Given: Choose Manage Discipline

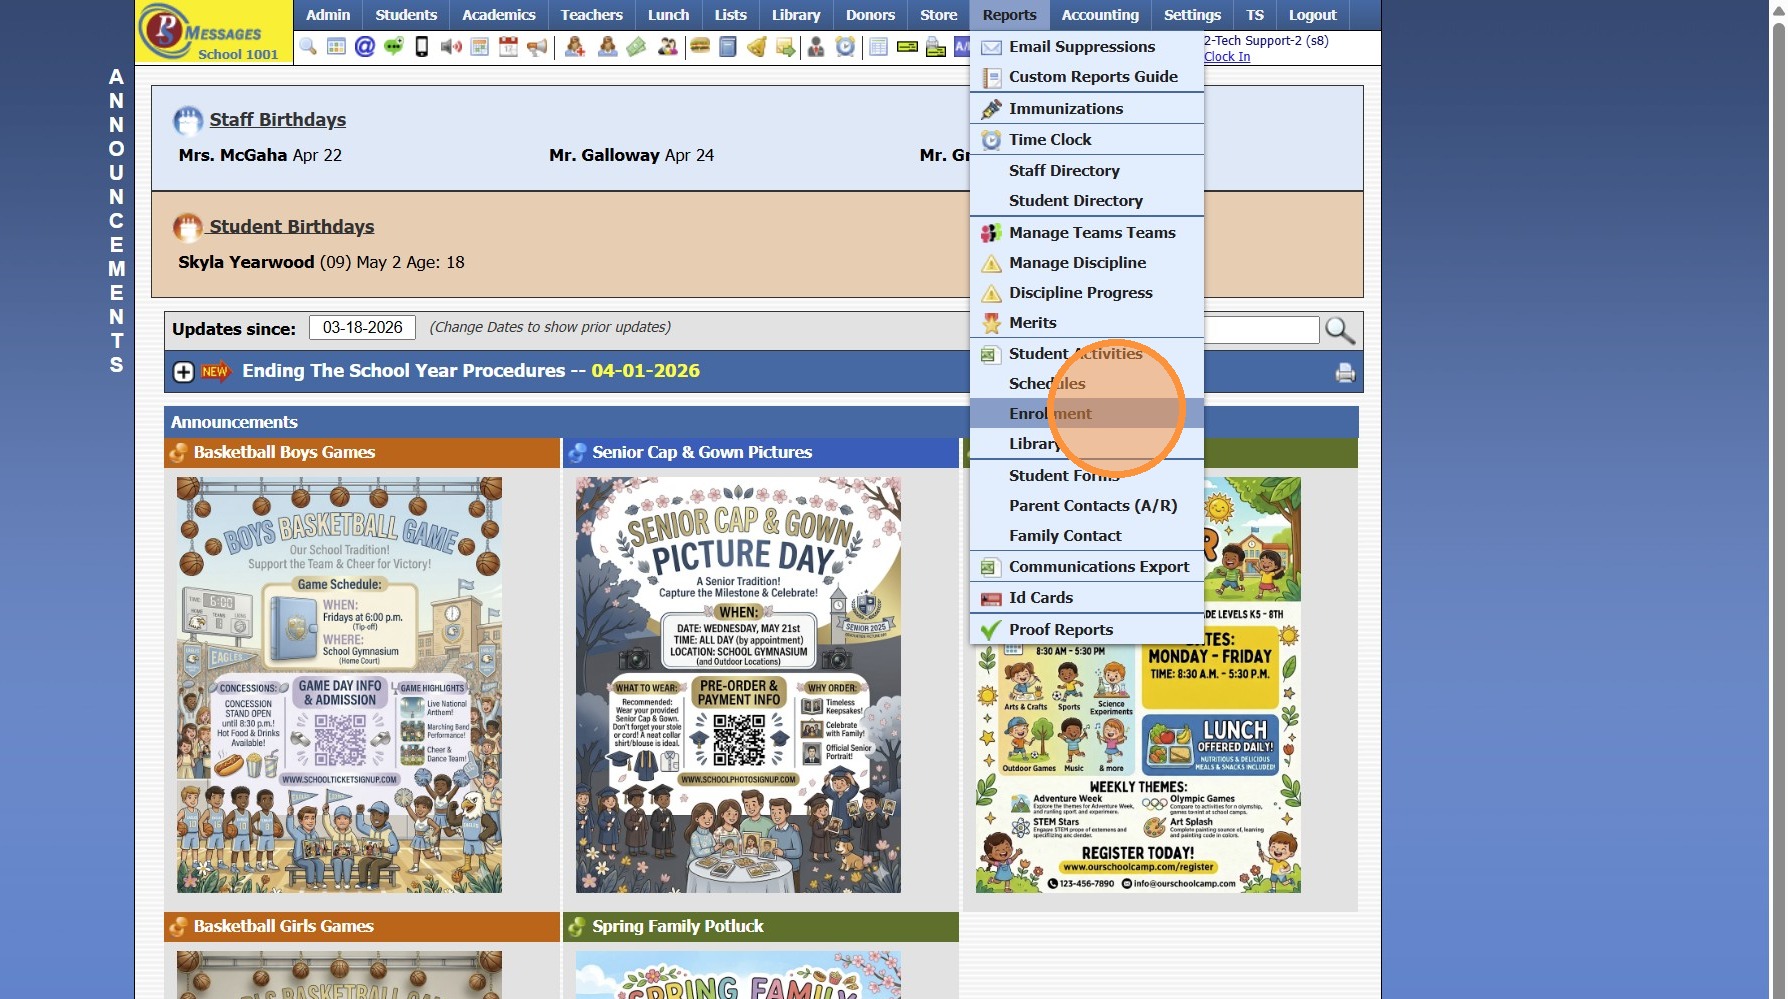Looking at the screenshot, I should point(1087,263).
